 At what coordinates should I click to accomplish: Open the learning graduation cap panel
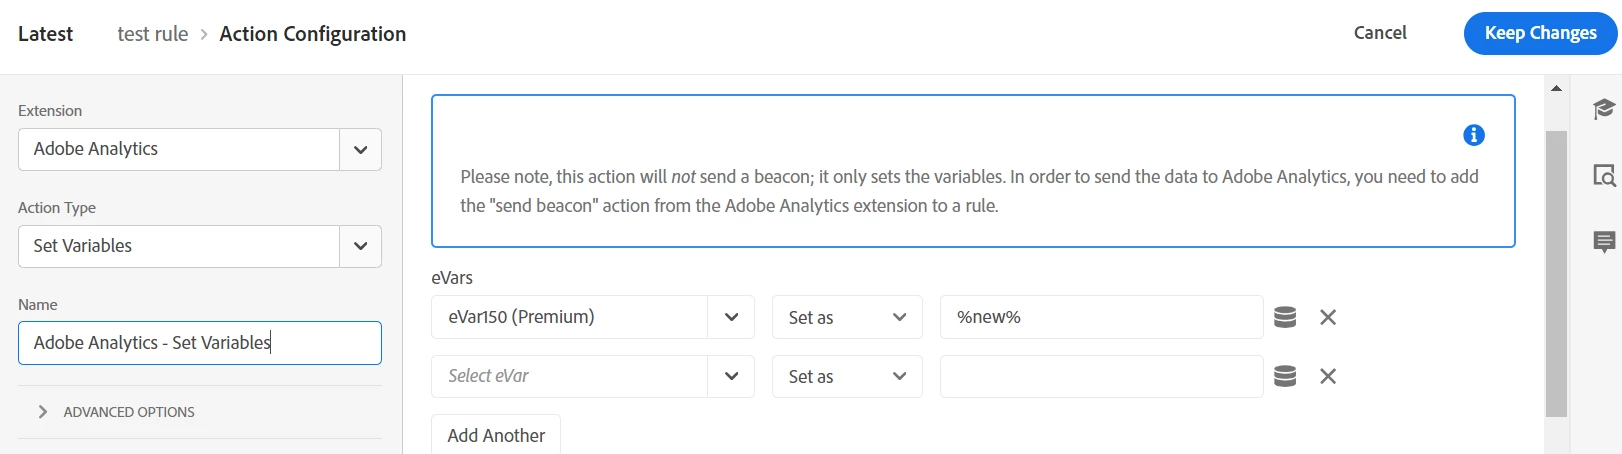click(x=1604, y=109)
